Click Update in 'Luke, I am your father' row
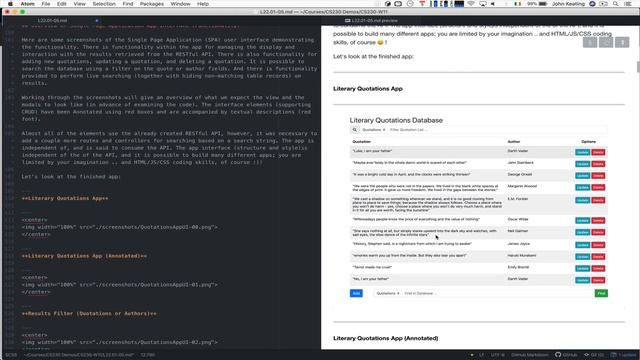Image resolution: width=640 pixels, height=360 pixels. [582, 152]
